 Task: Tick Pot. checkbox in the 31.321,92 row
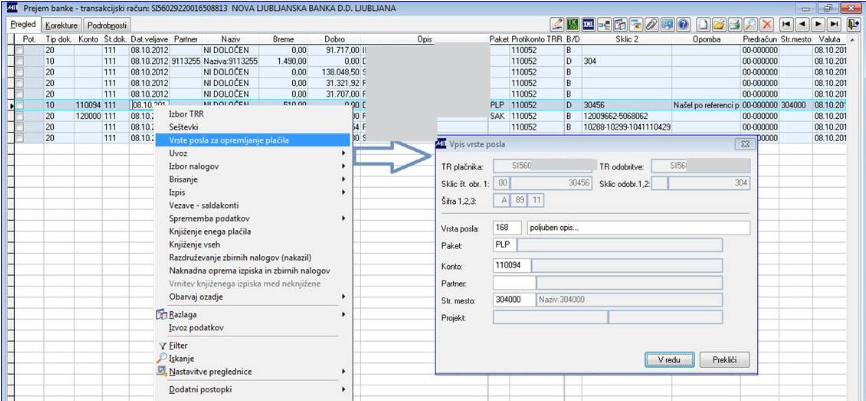[x=19, y=83]
